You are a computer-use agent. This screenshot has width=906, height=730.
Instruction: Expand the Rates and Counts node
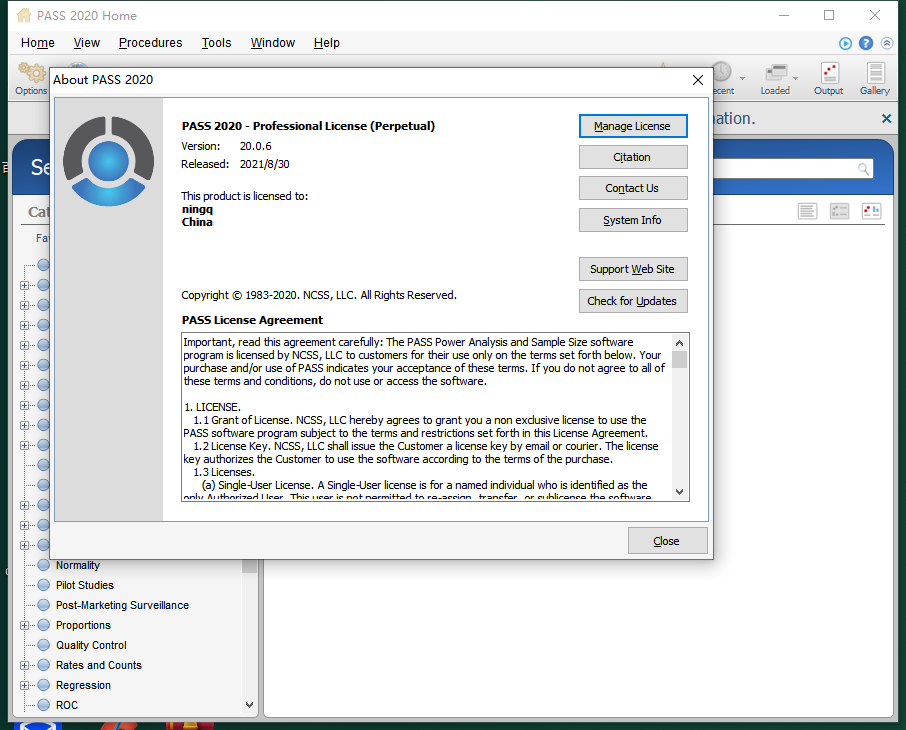[25, 665]
